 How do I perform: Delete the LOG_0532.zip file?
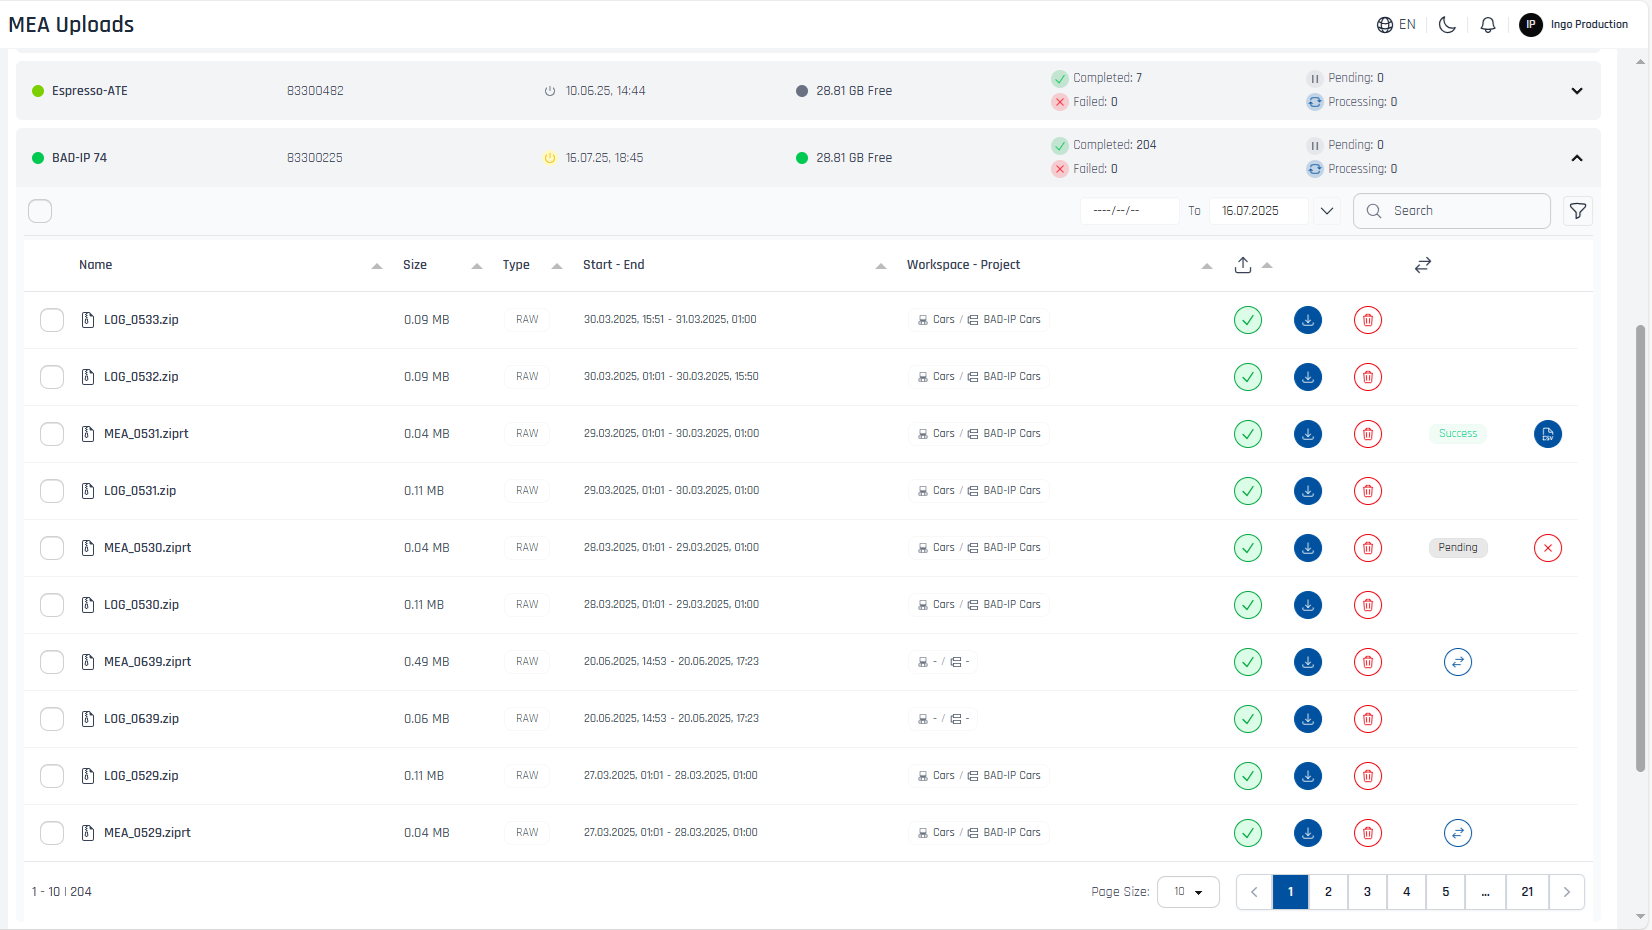coord(1367,377)
